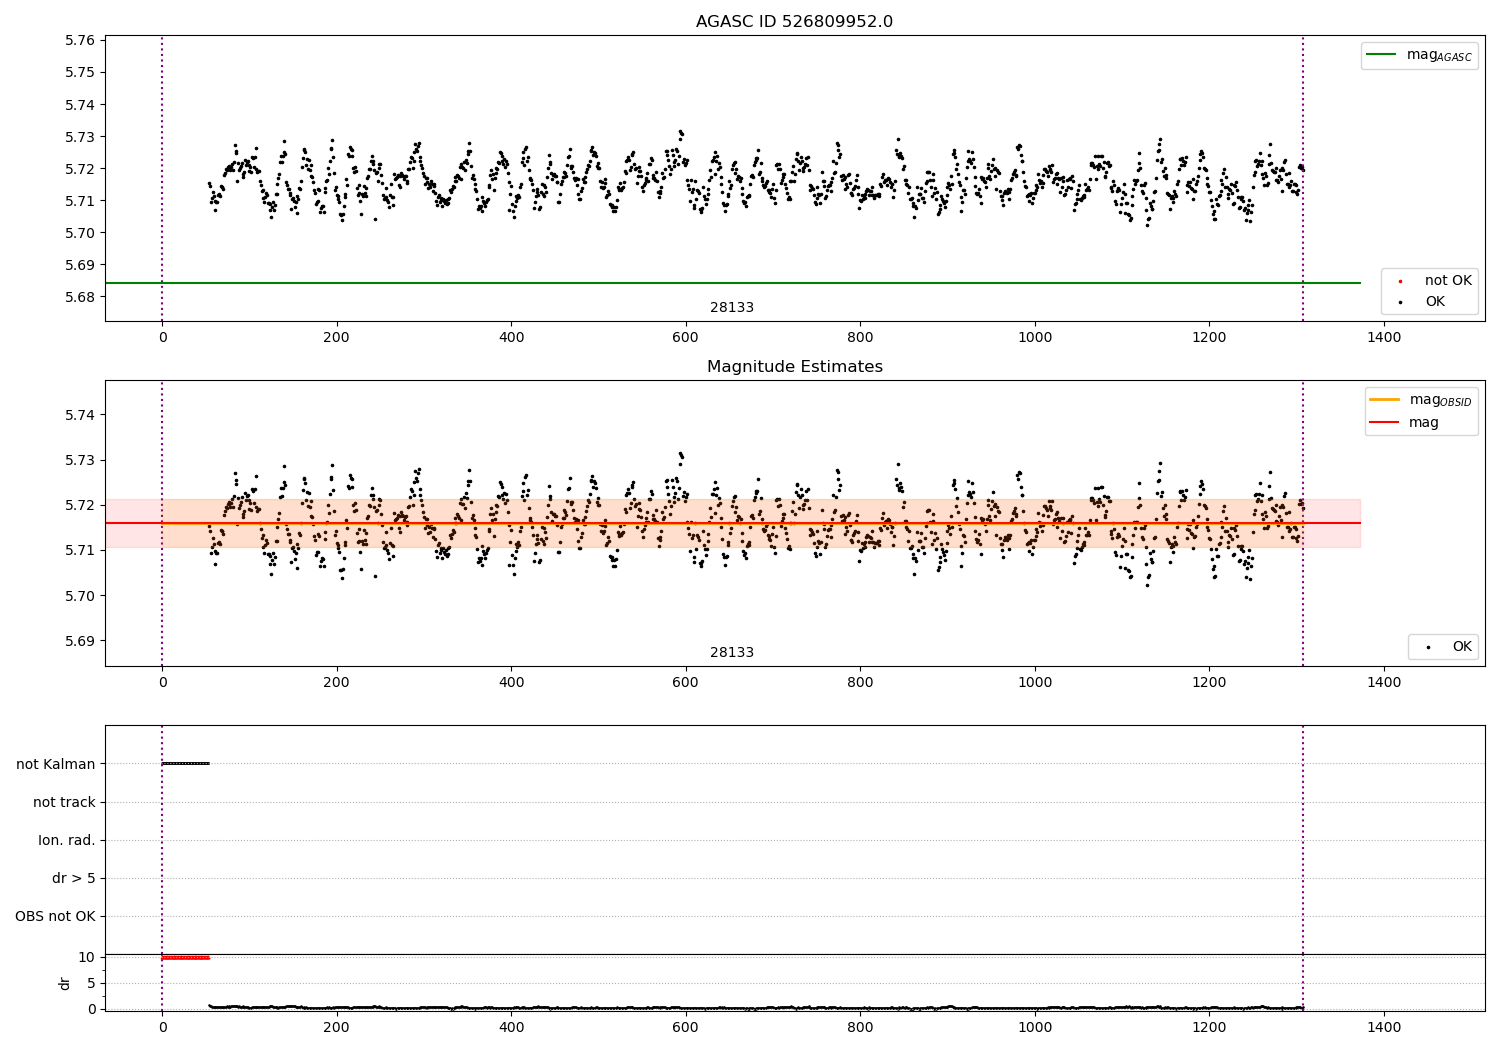Click the "10" tick on the dr axis

[x=87, y=958]
